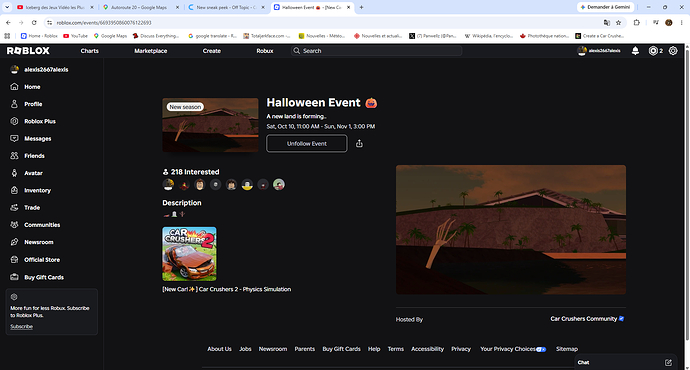Share the Halloween Event via share icon
Viewport: 690px width, 370px height.
coord(359,143)
